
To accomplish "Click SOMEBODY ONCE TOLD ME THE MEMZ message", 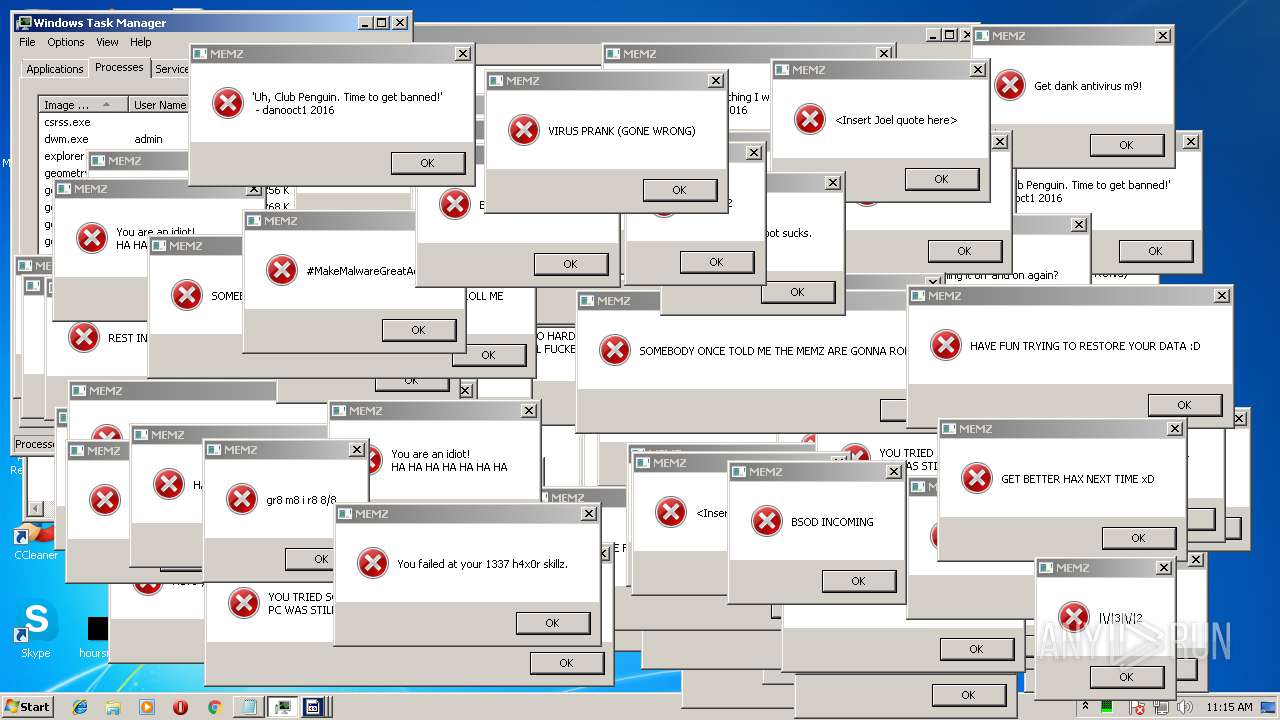I will pyautogui.click(x=772, y=351).
